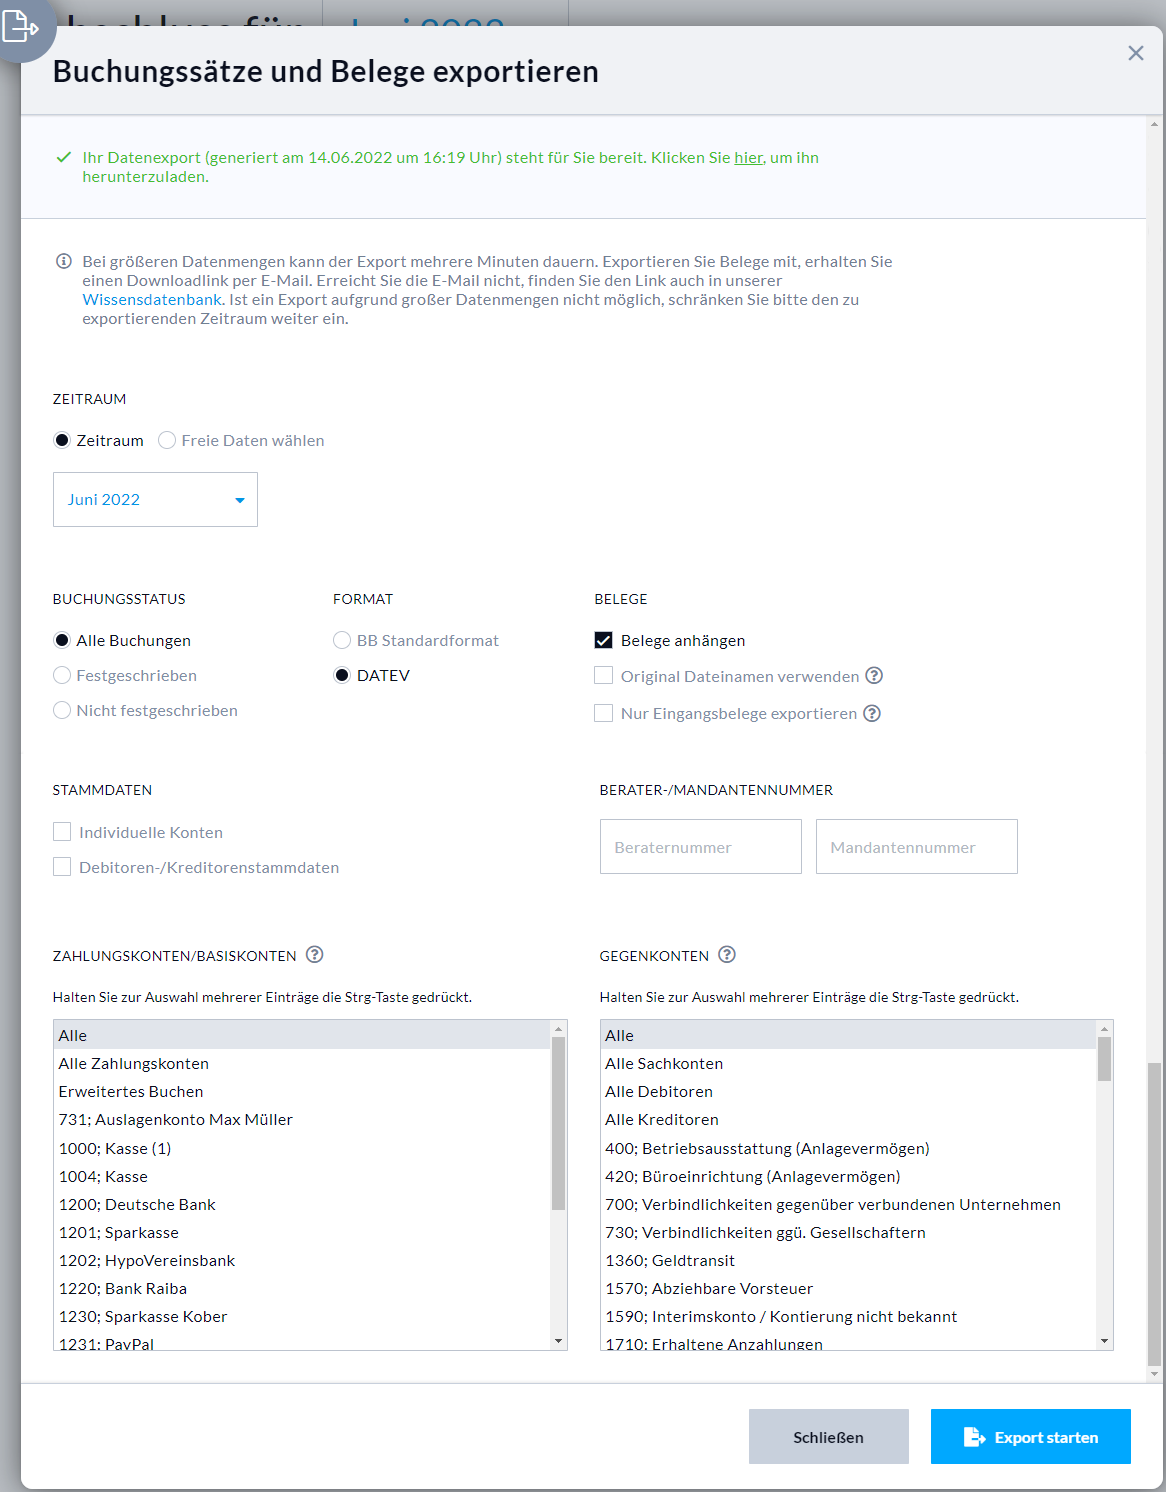Image resolution: width=1166 pixels, height=1492 pixels.
Task: Check Debitoren-/Kreditorenstammdaten under STAMMDATEN
Action: pos(62,866)
